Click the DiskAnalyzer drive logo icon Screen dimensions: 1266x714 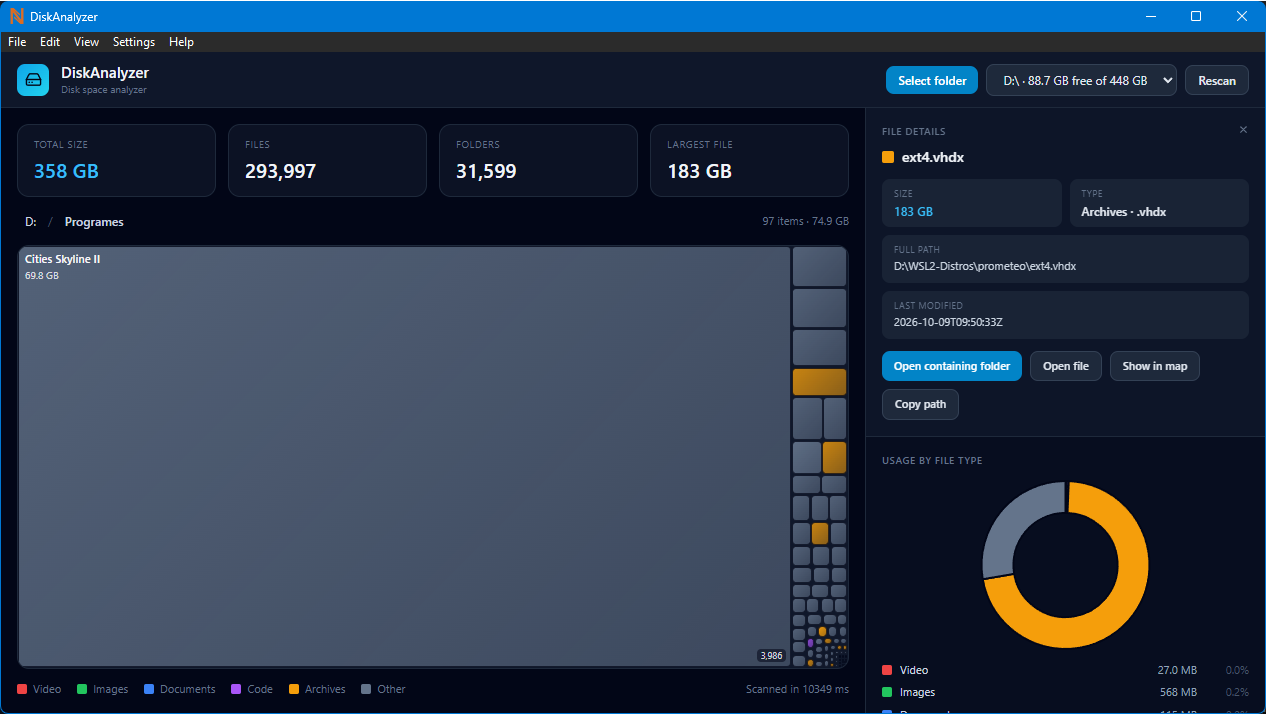(x=33, y=80)
